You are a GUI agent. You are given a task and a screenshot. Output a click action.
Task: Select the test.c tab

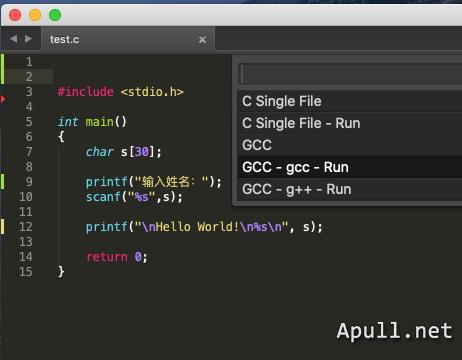tap(128, 39)
